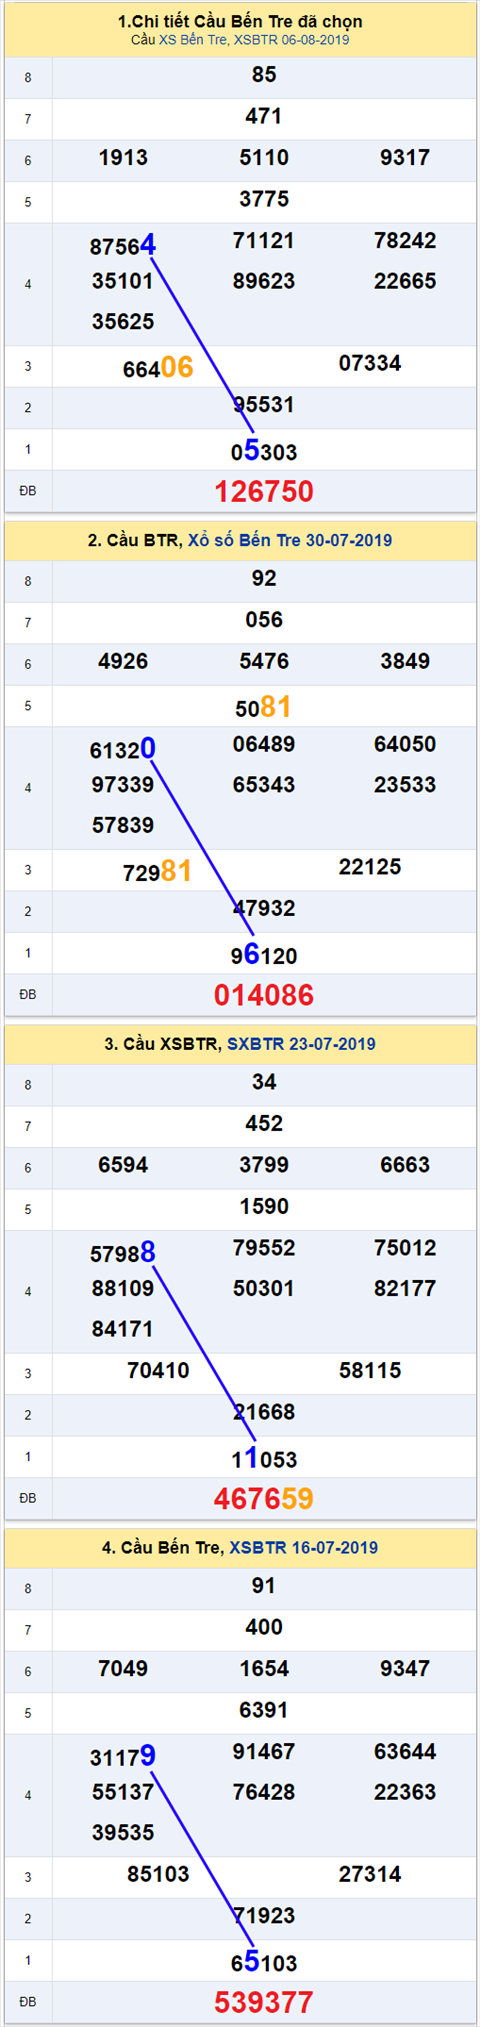
Task: Open the XSBTR 16-07-2019 link
Action: point(303,1548)
